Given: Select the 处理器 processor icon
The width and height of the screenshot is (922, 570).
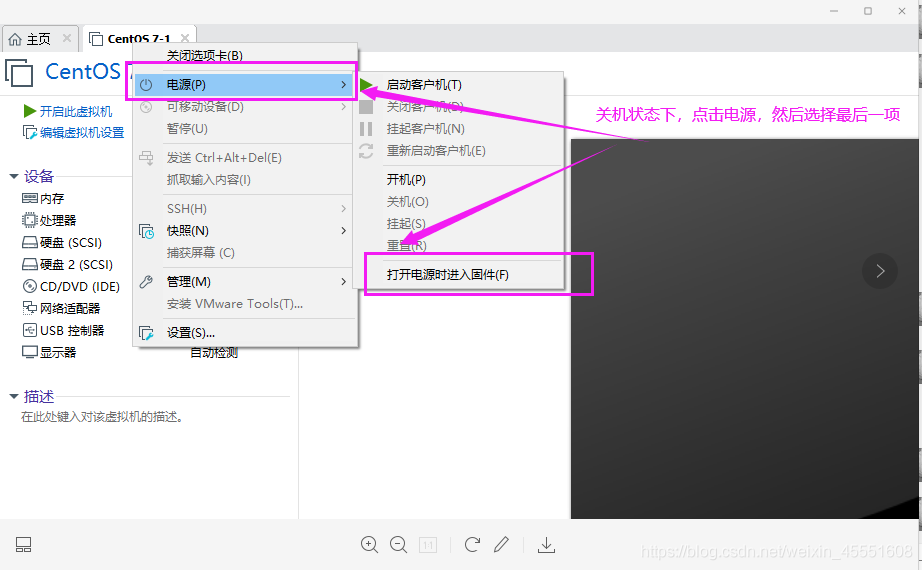Looking at the screenshot, I should [29, 220].
